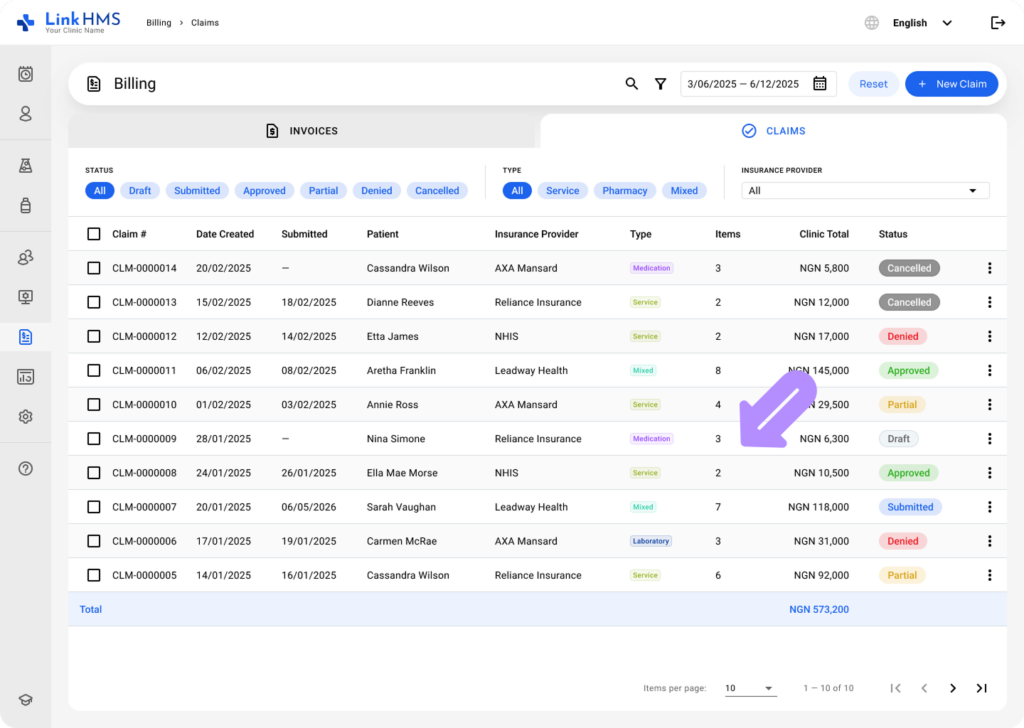Switch to the Invoices tab
Screen dimensions: 1024x728
pyautogui.click(x=302, y=131)
